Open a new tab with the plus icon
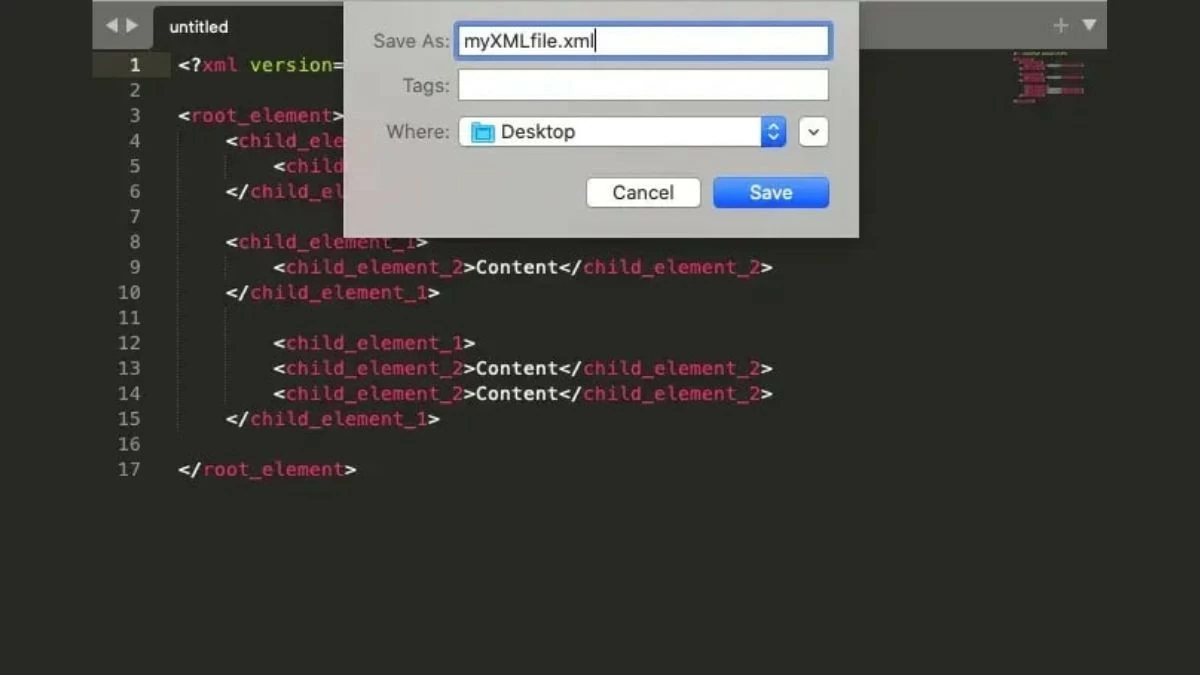 [1060, 25]
